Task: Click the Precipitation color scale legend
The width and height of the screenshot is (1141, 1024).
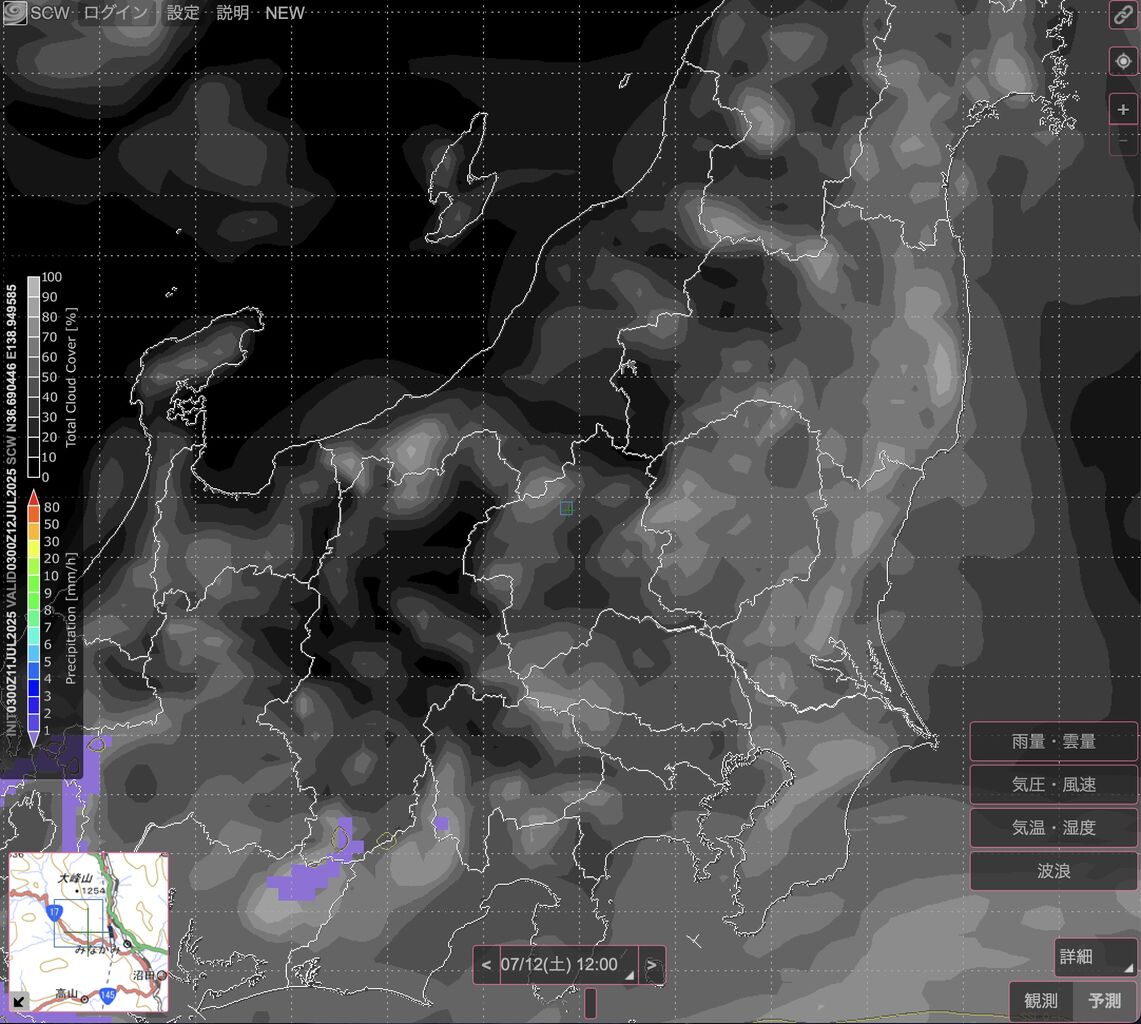Action: (33, 619)
